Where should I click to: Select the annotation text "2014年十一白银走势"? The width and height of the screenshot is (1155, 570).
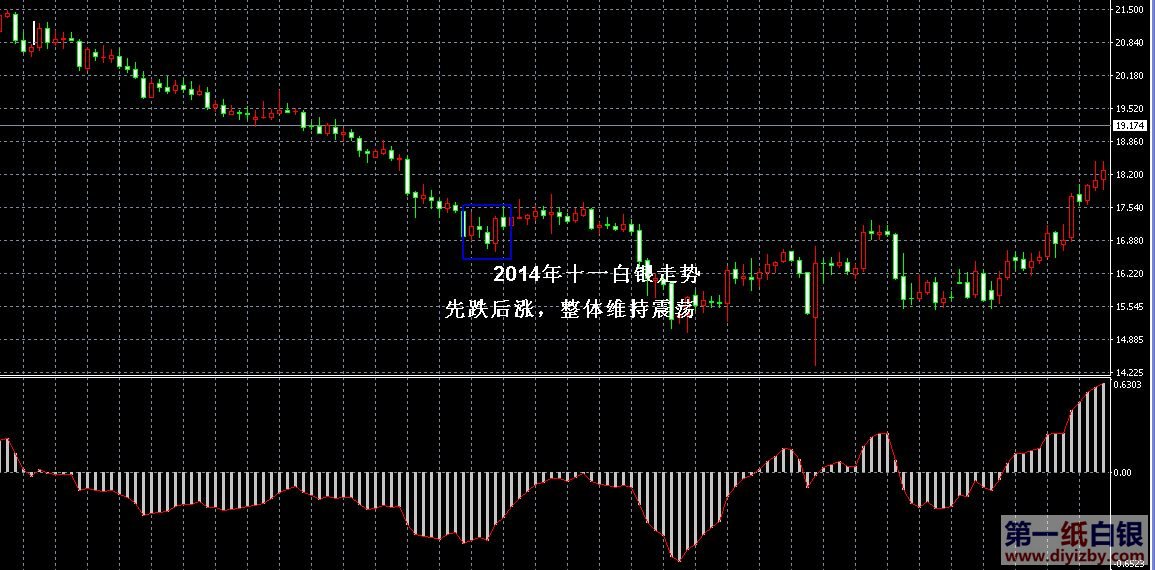[594, 274]
